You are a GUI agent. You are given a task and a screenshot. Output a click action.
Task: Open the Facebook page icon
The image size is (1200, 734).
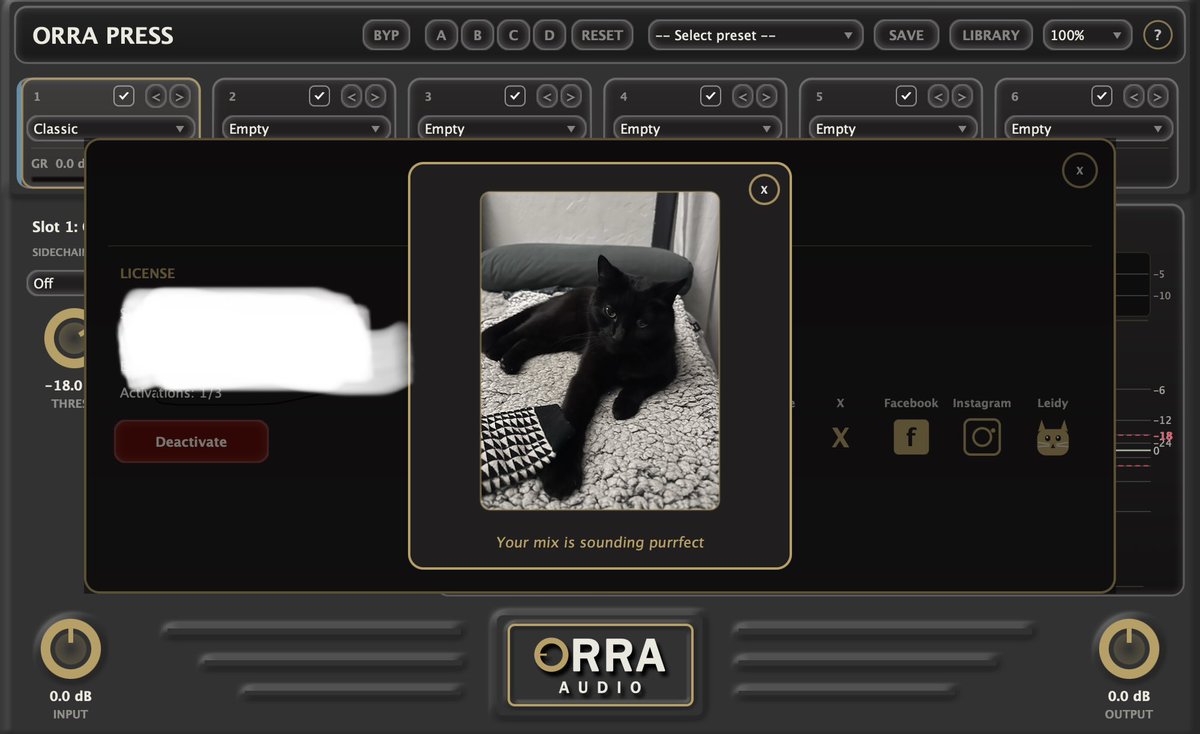(911, 437)
